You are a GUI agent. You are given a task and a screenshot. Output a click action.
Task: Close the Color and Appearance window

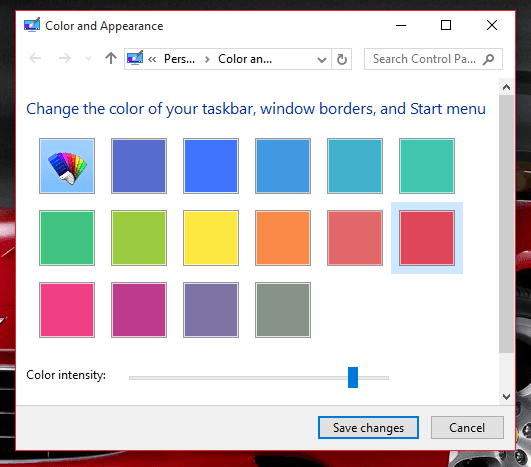point(492,25)
